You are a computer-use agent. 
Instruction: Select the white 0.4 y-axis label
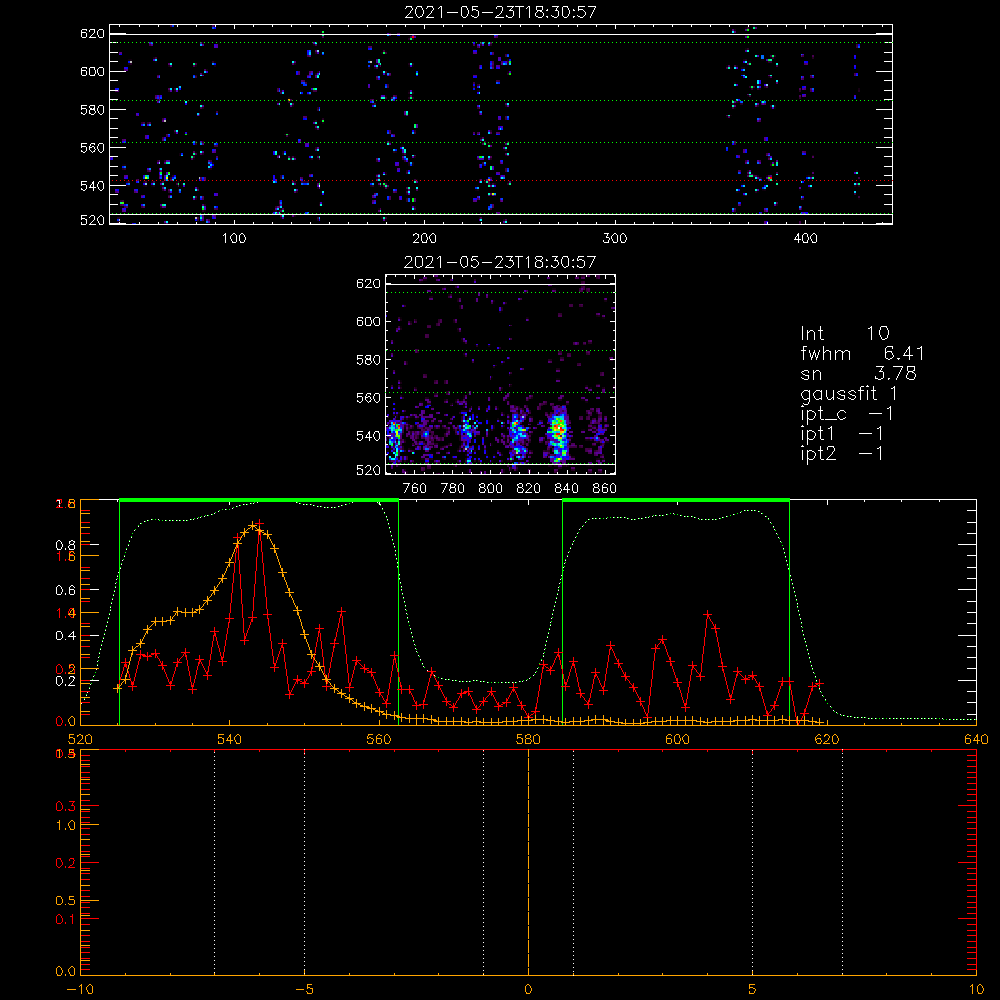pos(66,636)
